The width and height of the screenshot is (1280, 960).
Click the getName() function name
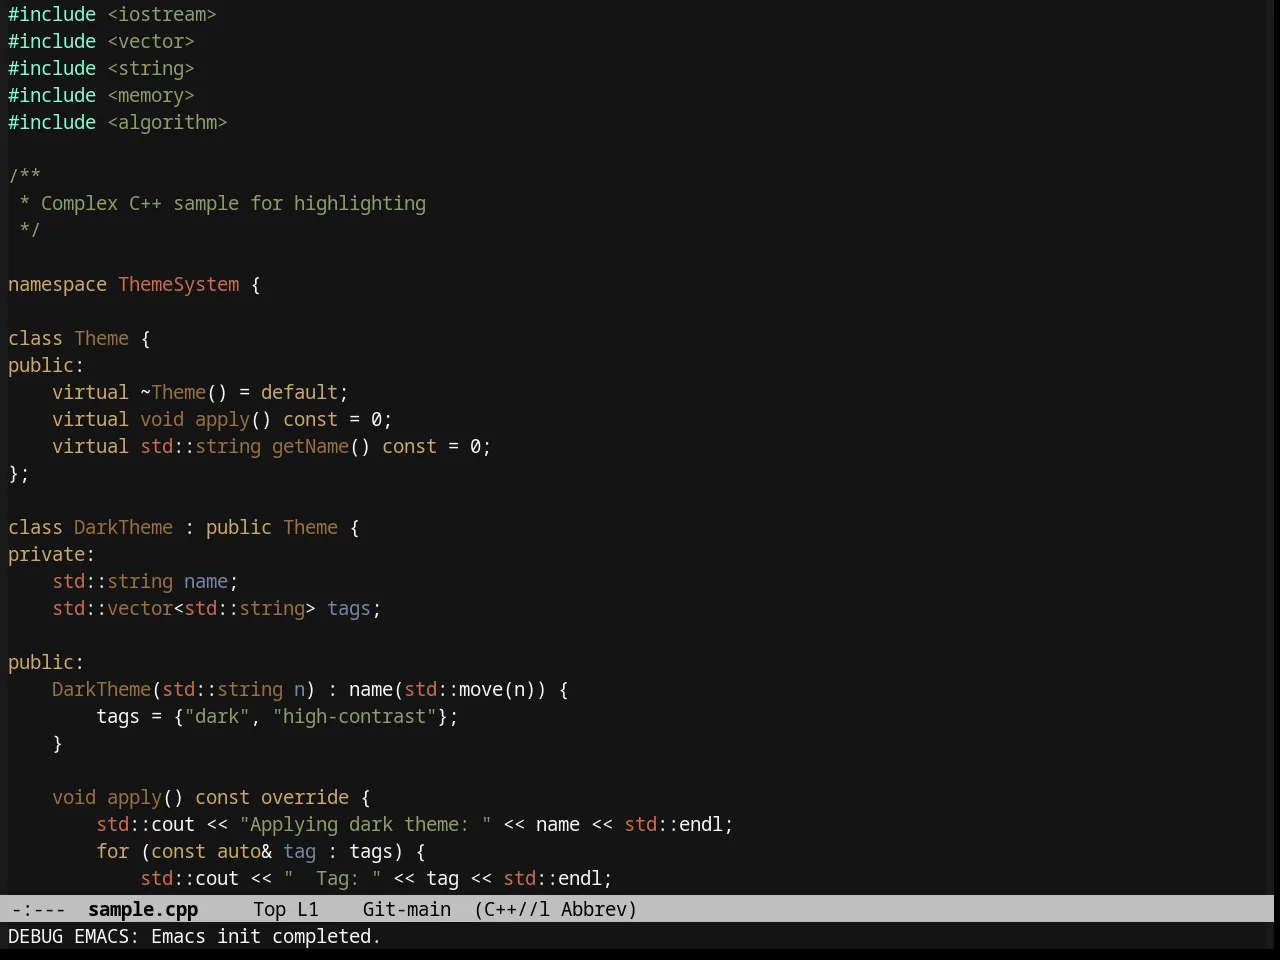tap(310, 446)
